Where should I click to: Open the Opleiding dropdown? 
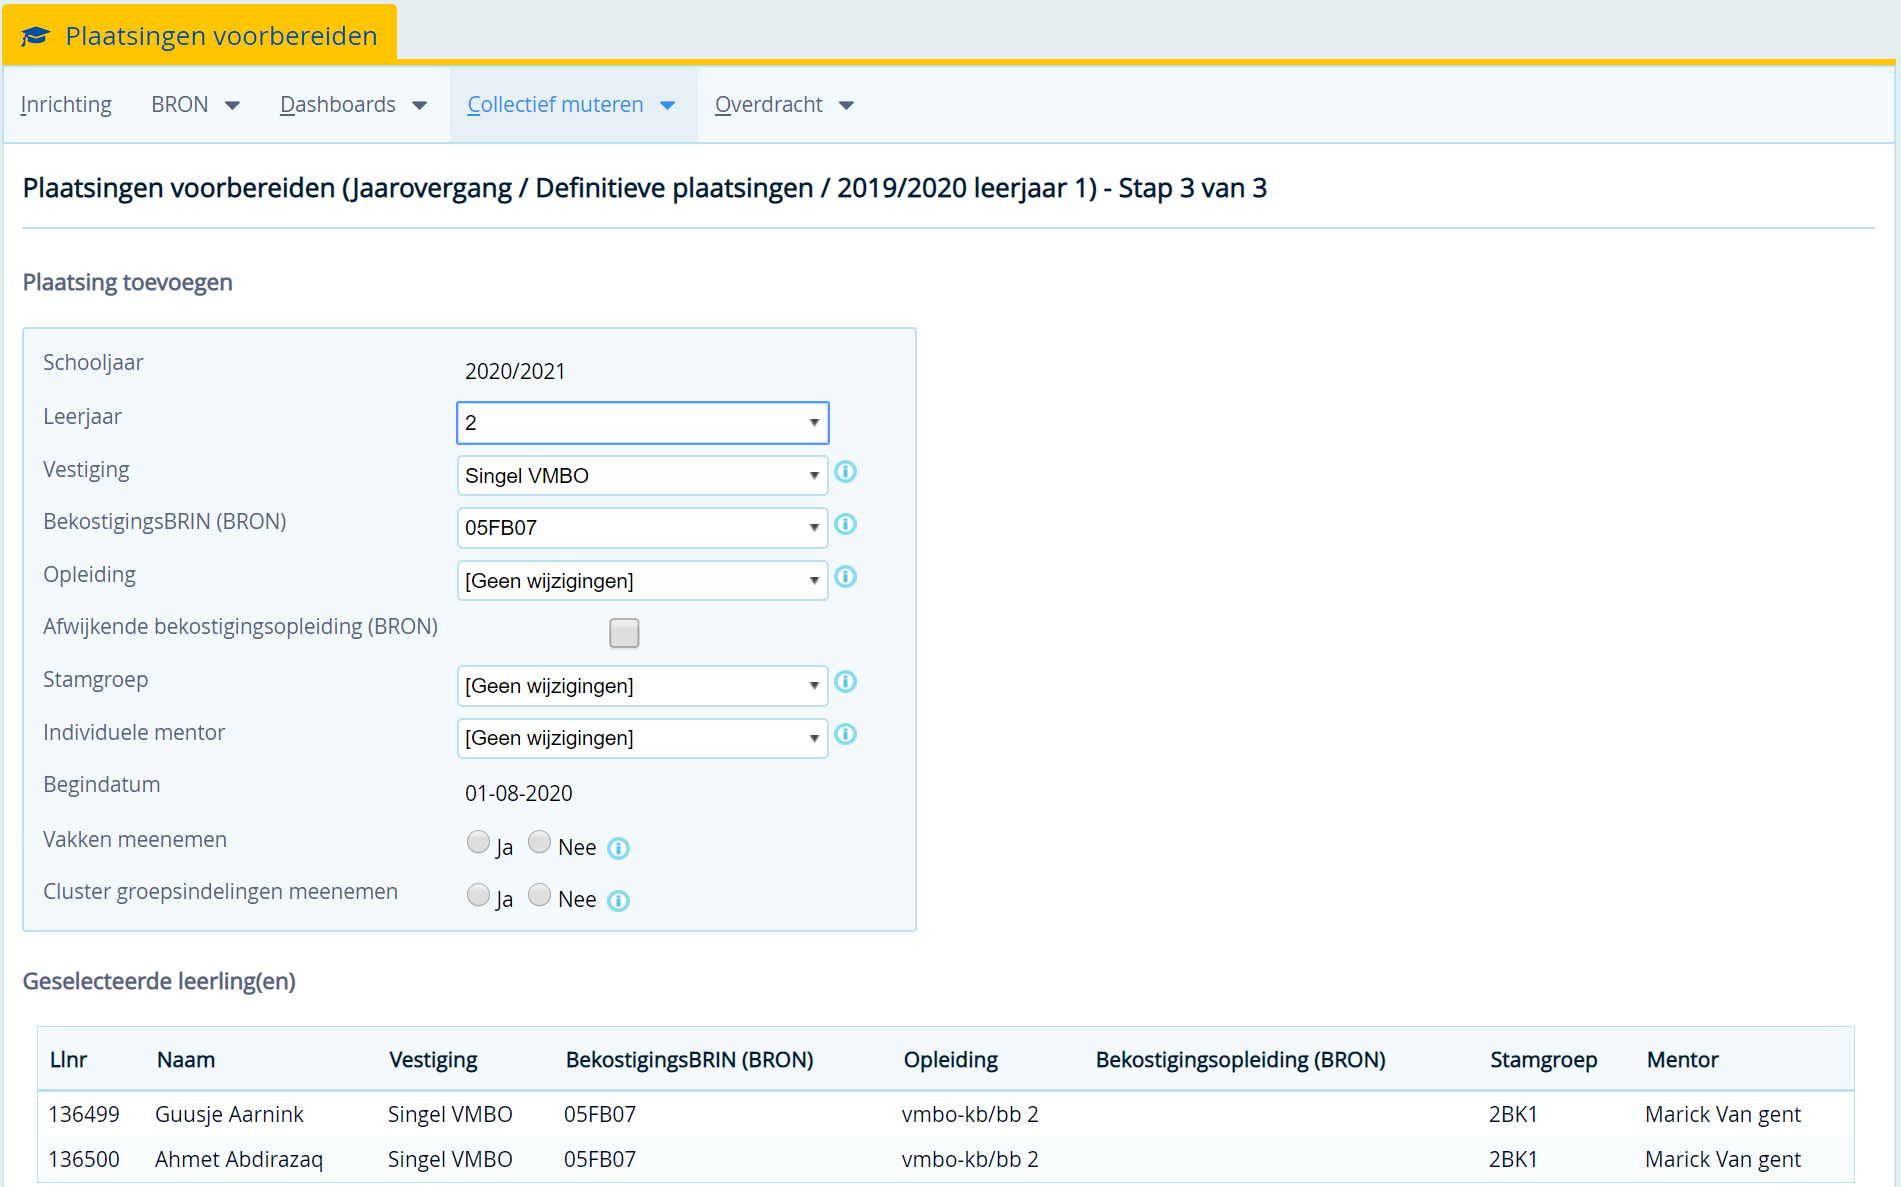coord(642,581)
